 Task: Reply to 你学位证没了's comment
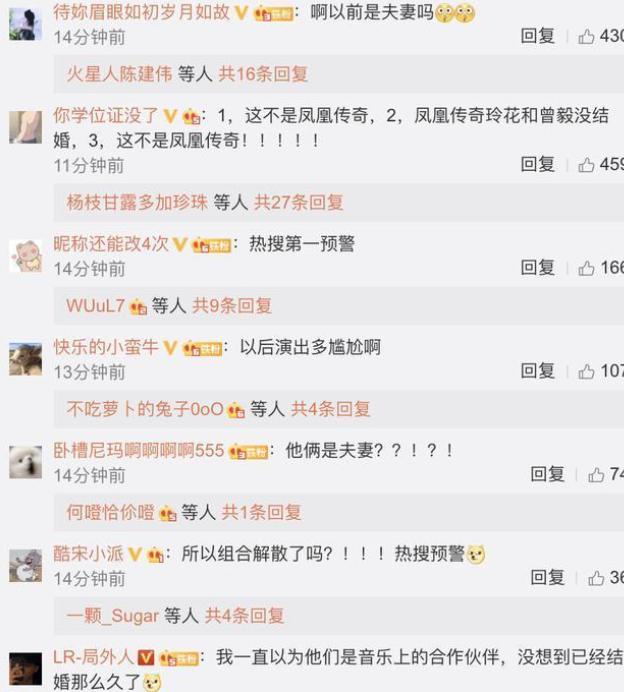(538, 164)
